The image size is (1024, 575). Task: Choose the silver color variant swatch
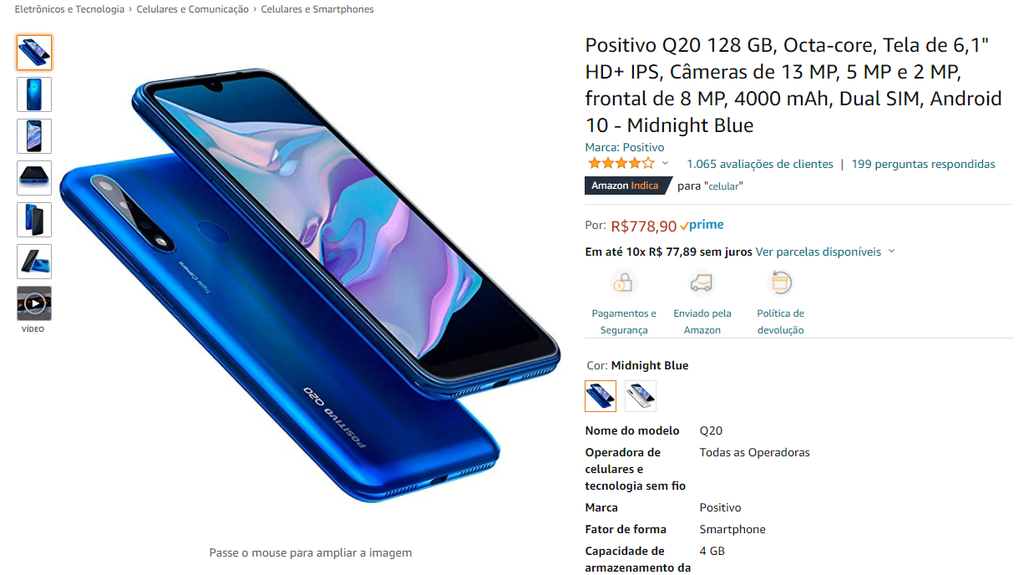(x=640, y=396)
